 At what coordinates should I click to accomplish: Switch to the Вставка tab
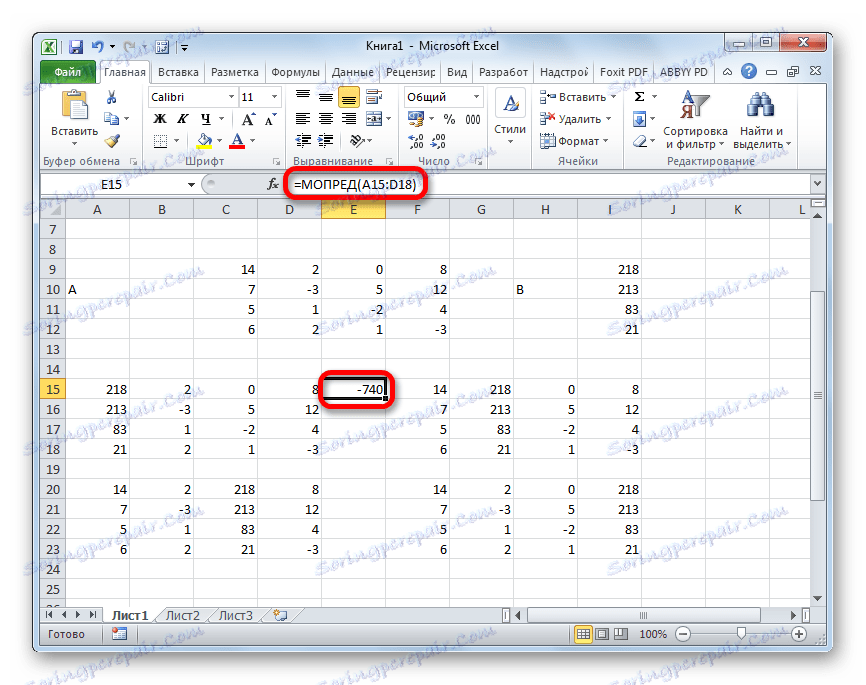click(x=178, y=72)
